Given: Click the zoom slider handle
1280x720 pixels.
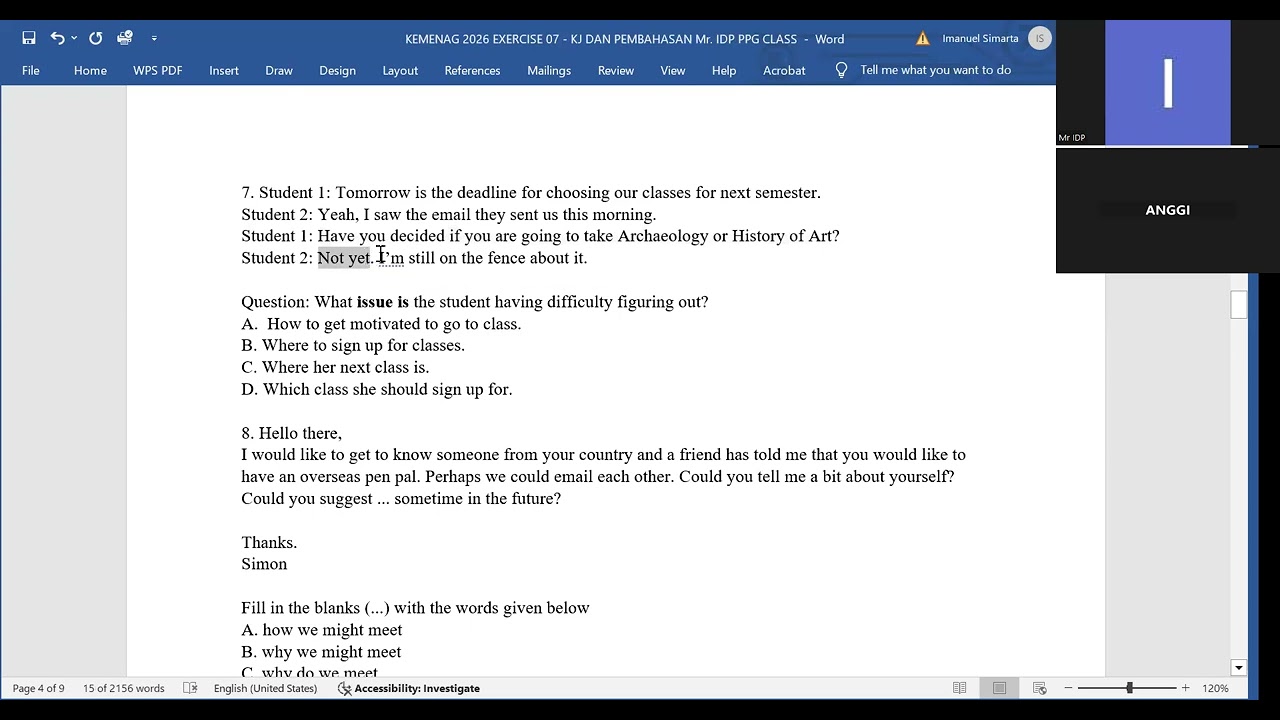Looking at the screenshot, I should coord(1130,688).
